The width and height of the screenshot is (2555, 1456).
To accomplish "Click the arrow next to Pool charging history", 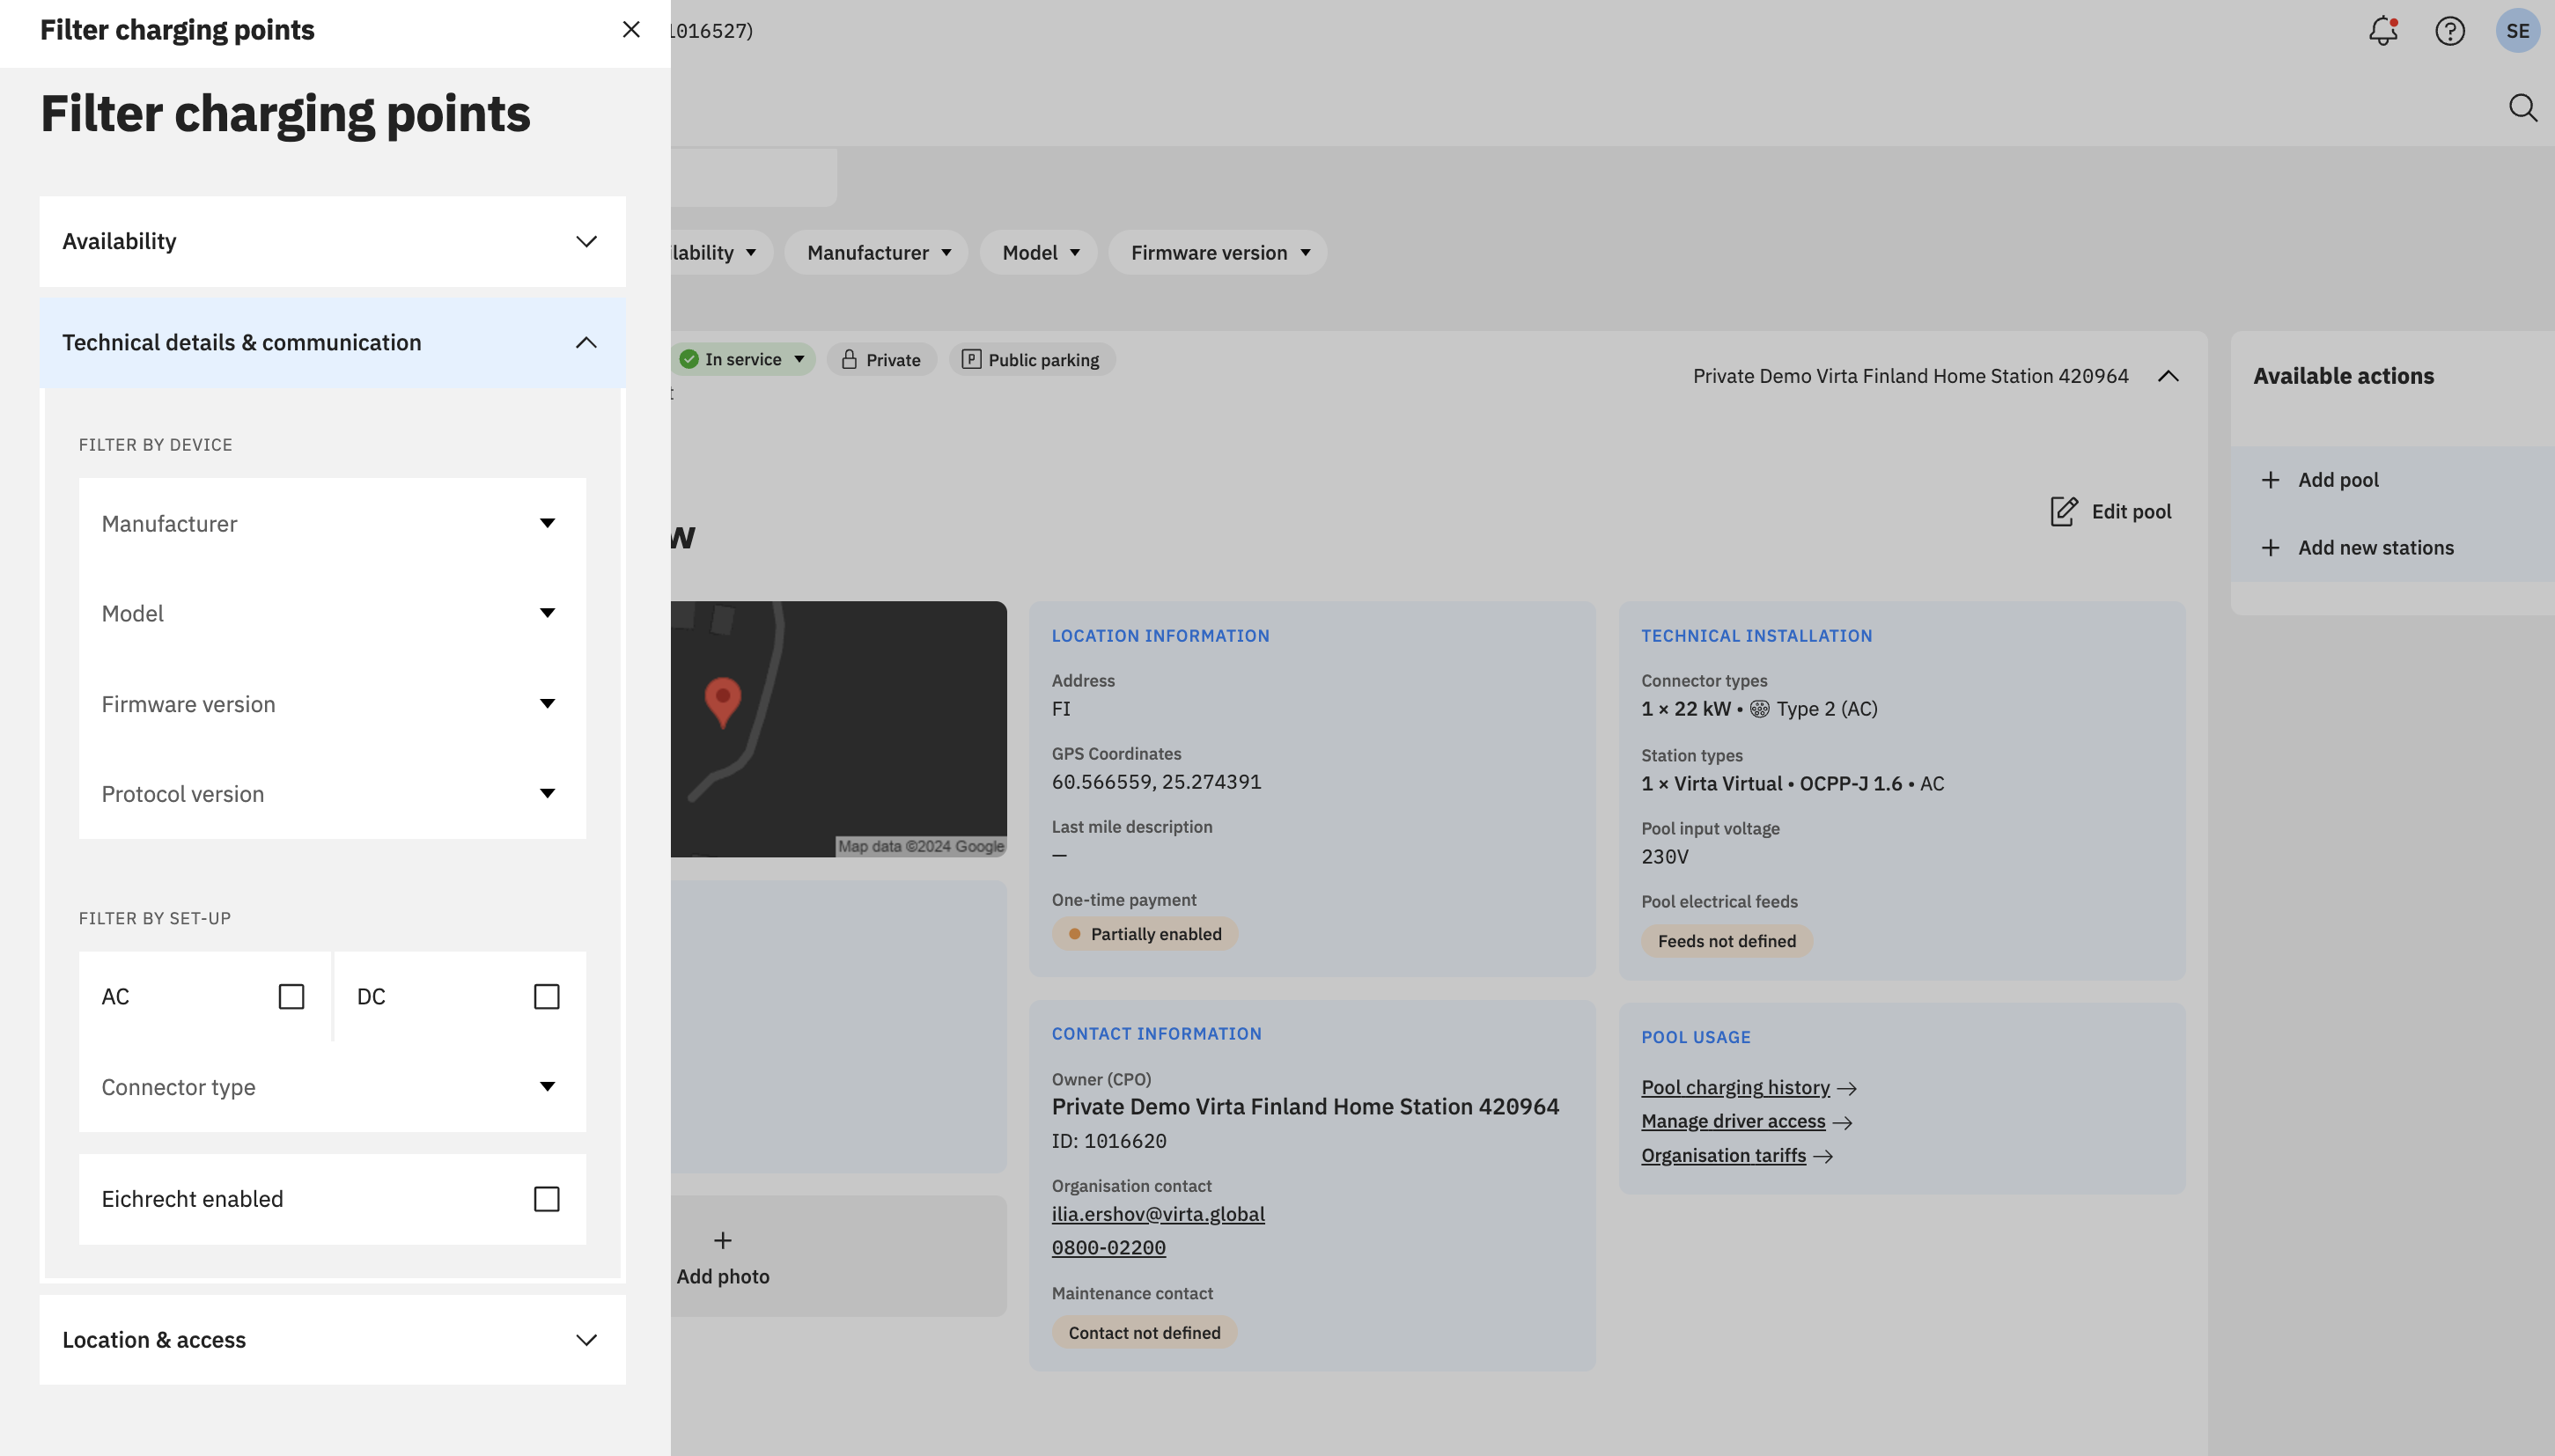I will [1847, 1088].
